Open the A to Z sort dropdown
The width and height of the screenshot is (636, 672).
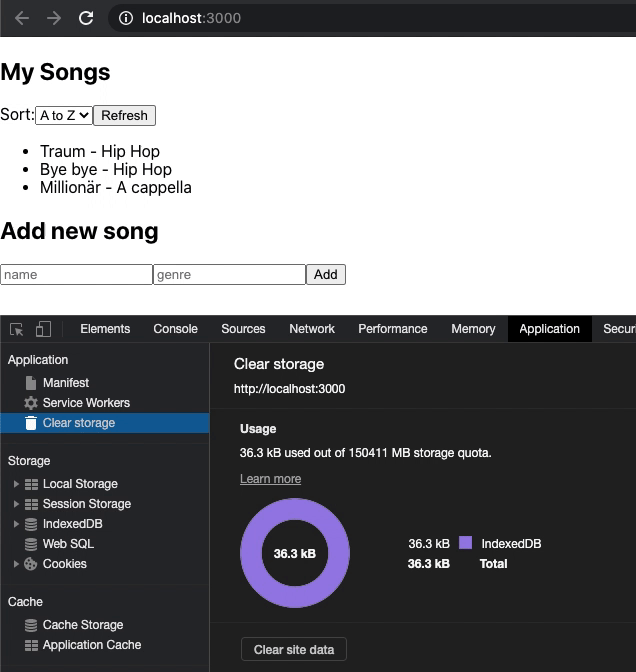pos(64,115)
